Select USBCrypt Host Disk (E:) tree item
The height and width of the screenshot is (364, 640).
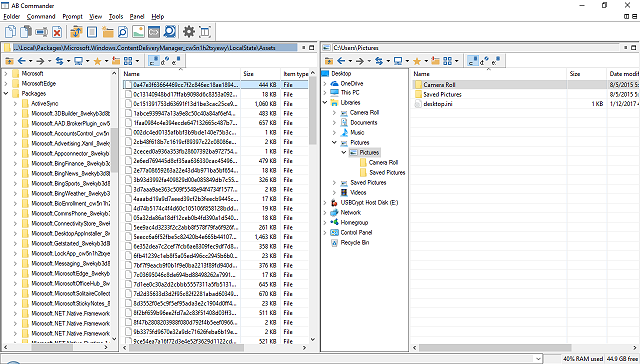[x=369, y=202]
